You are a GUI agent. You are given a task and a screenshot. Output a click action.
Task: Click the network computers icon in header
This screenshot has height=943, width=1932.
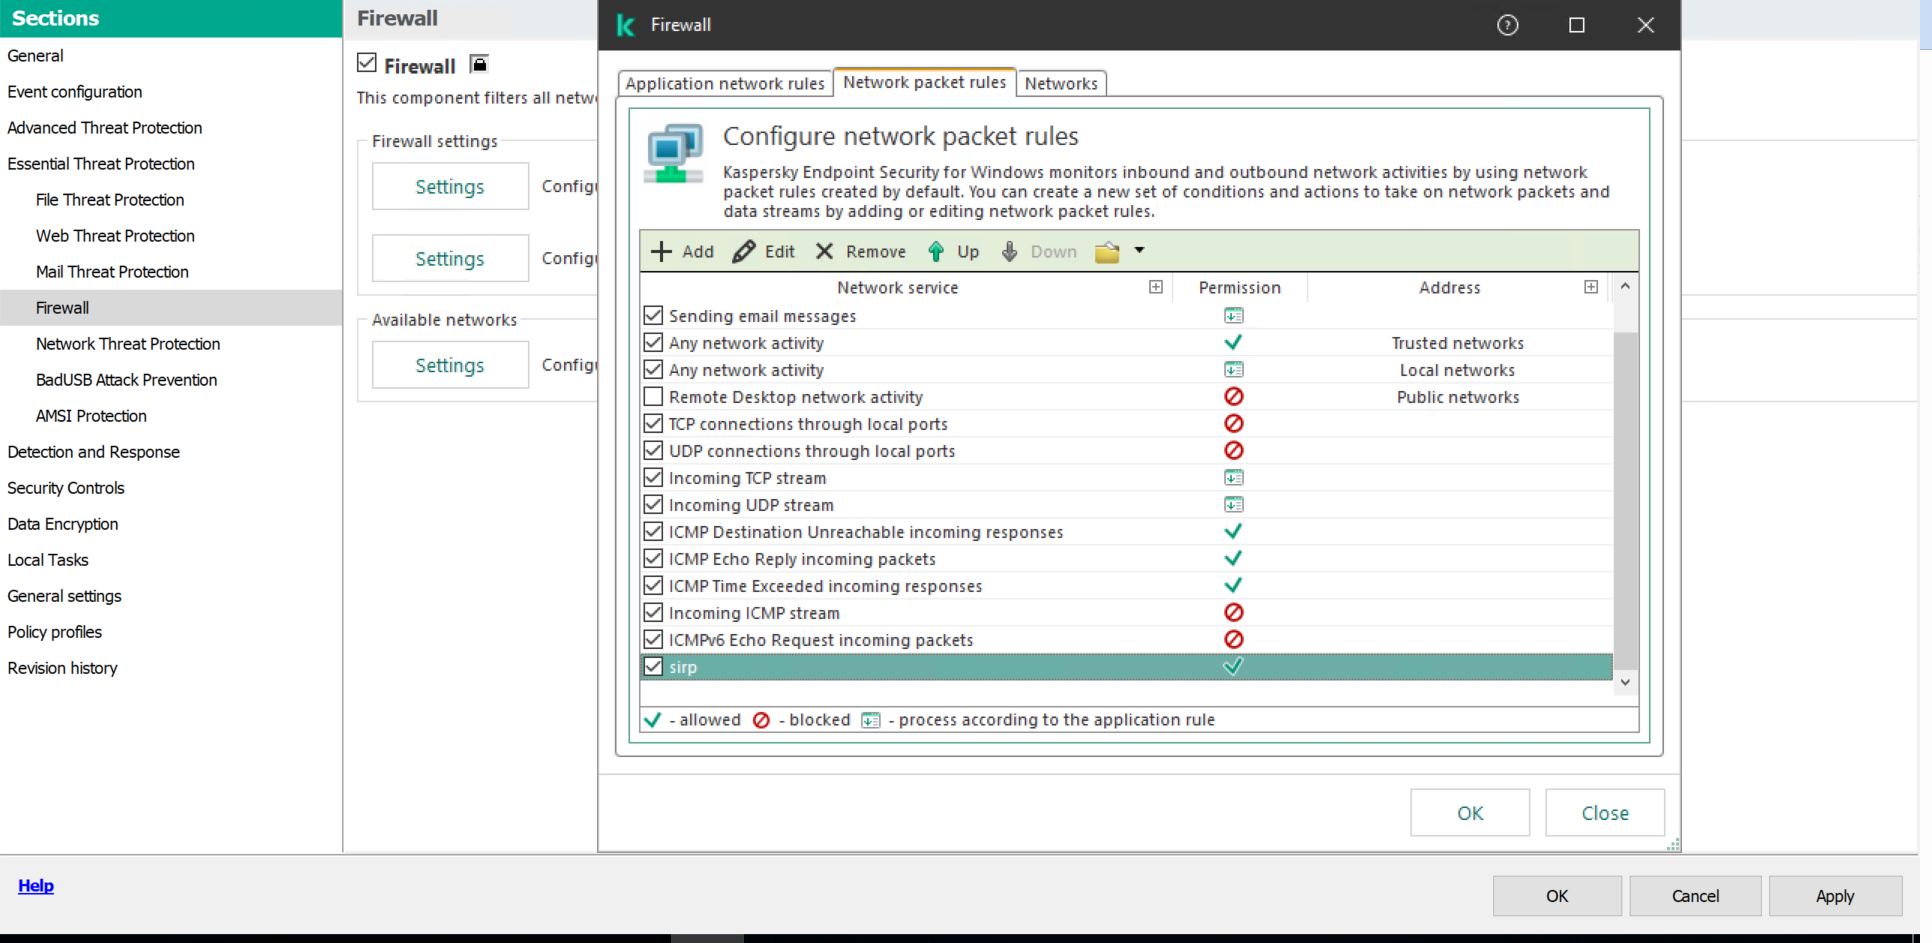coord(674,153)
